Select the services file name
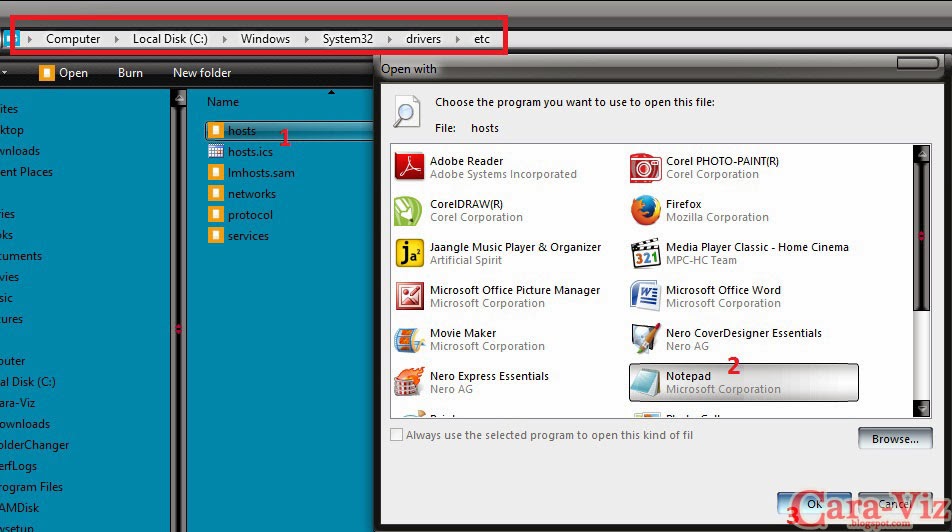Viewport: 952px width, 532px height. (x=248, y=236)
